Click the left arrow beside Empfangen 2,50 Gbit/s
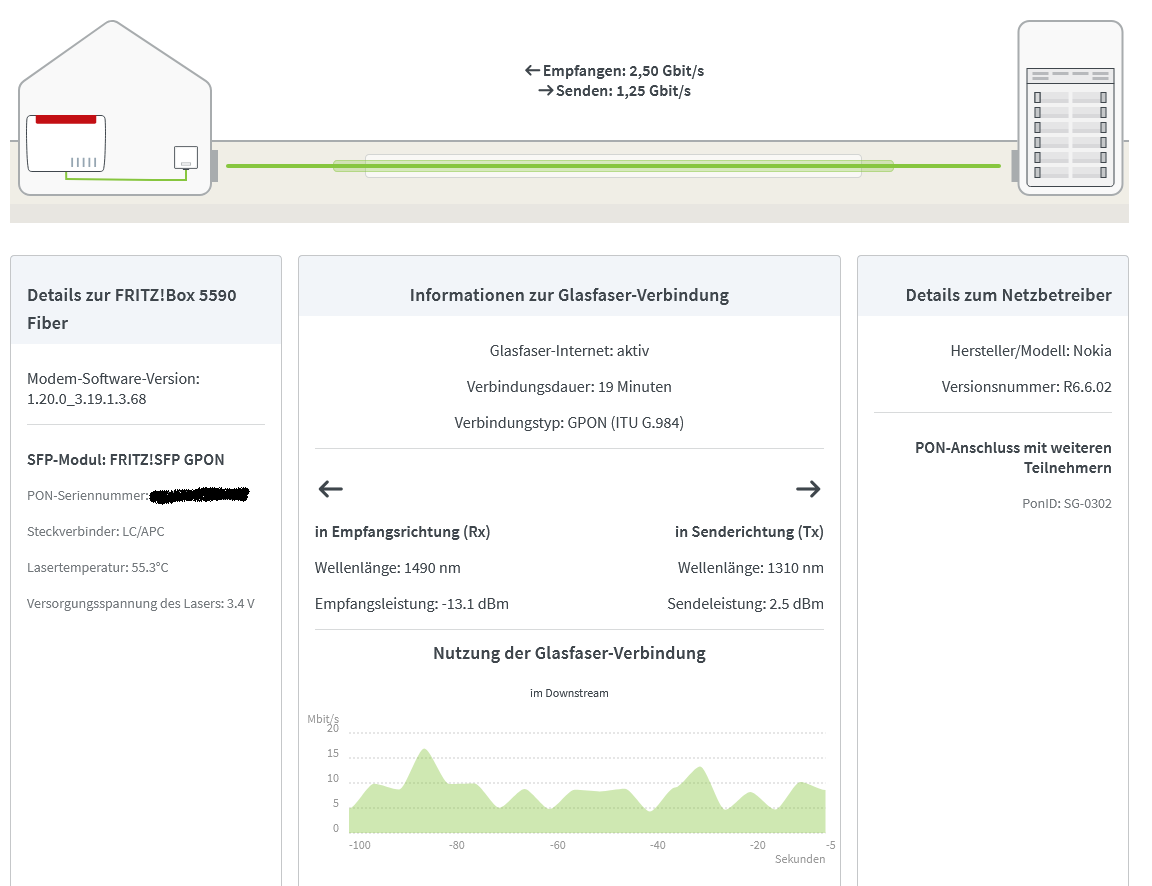The image size is (1152, 886). point(532,71)
